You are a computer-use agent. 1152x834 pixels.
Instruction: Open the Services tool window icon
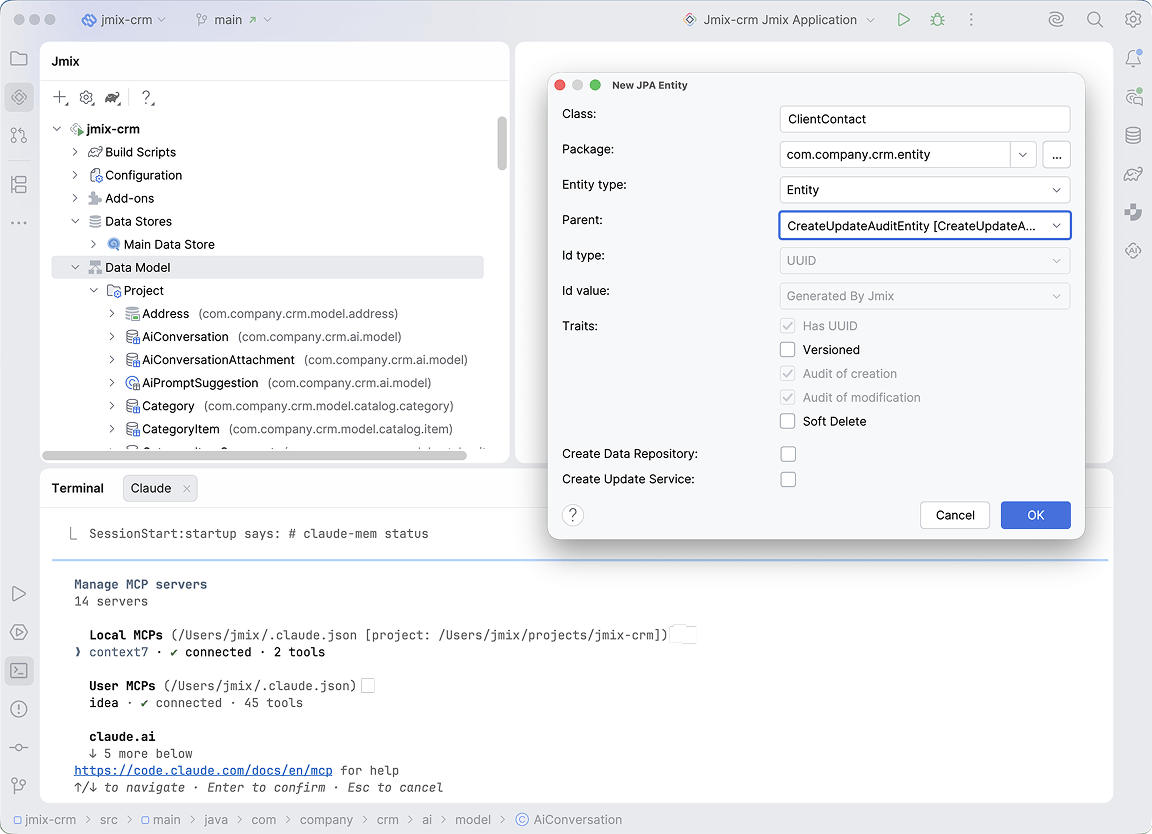point(19,632)
